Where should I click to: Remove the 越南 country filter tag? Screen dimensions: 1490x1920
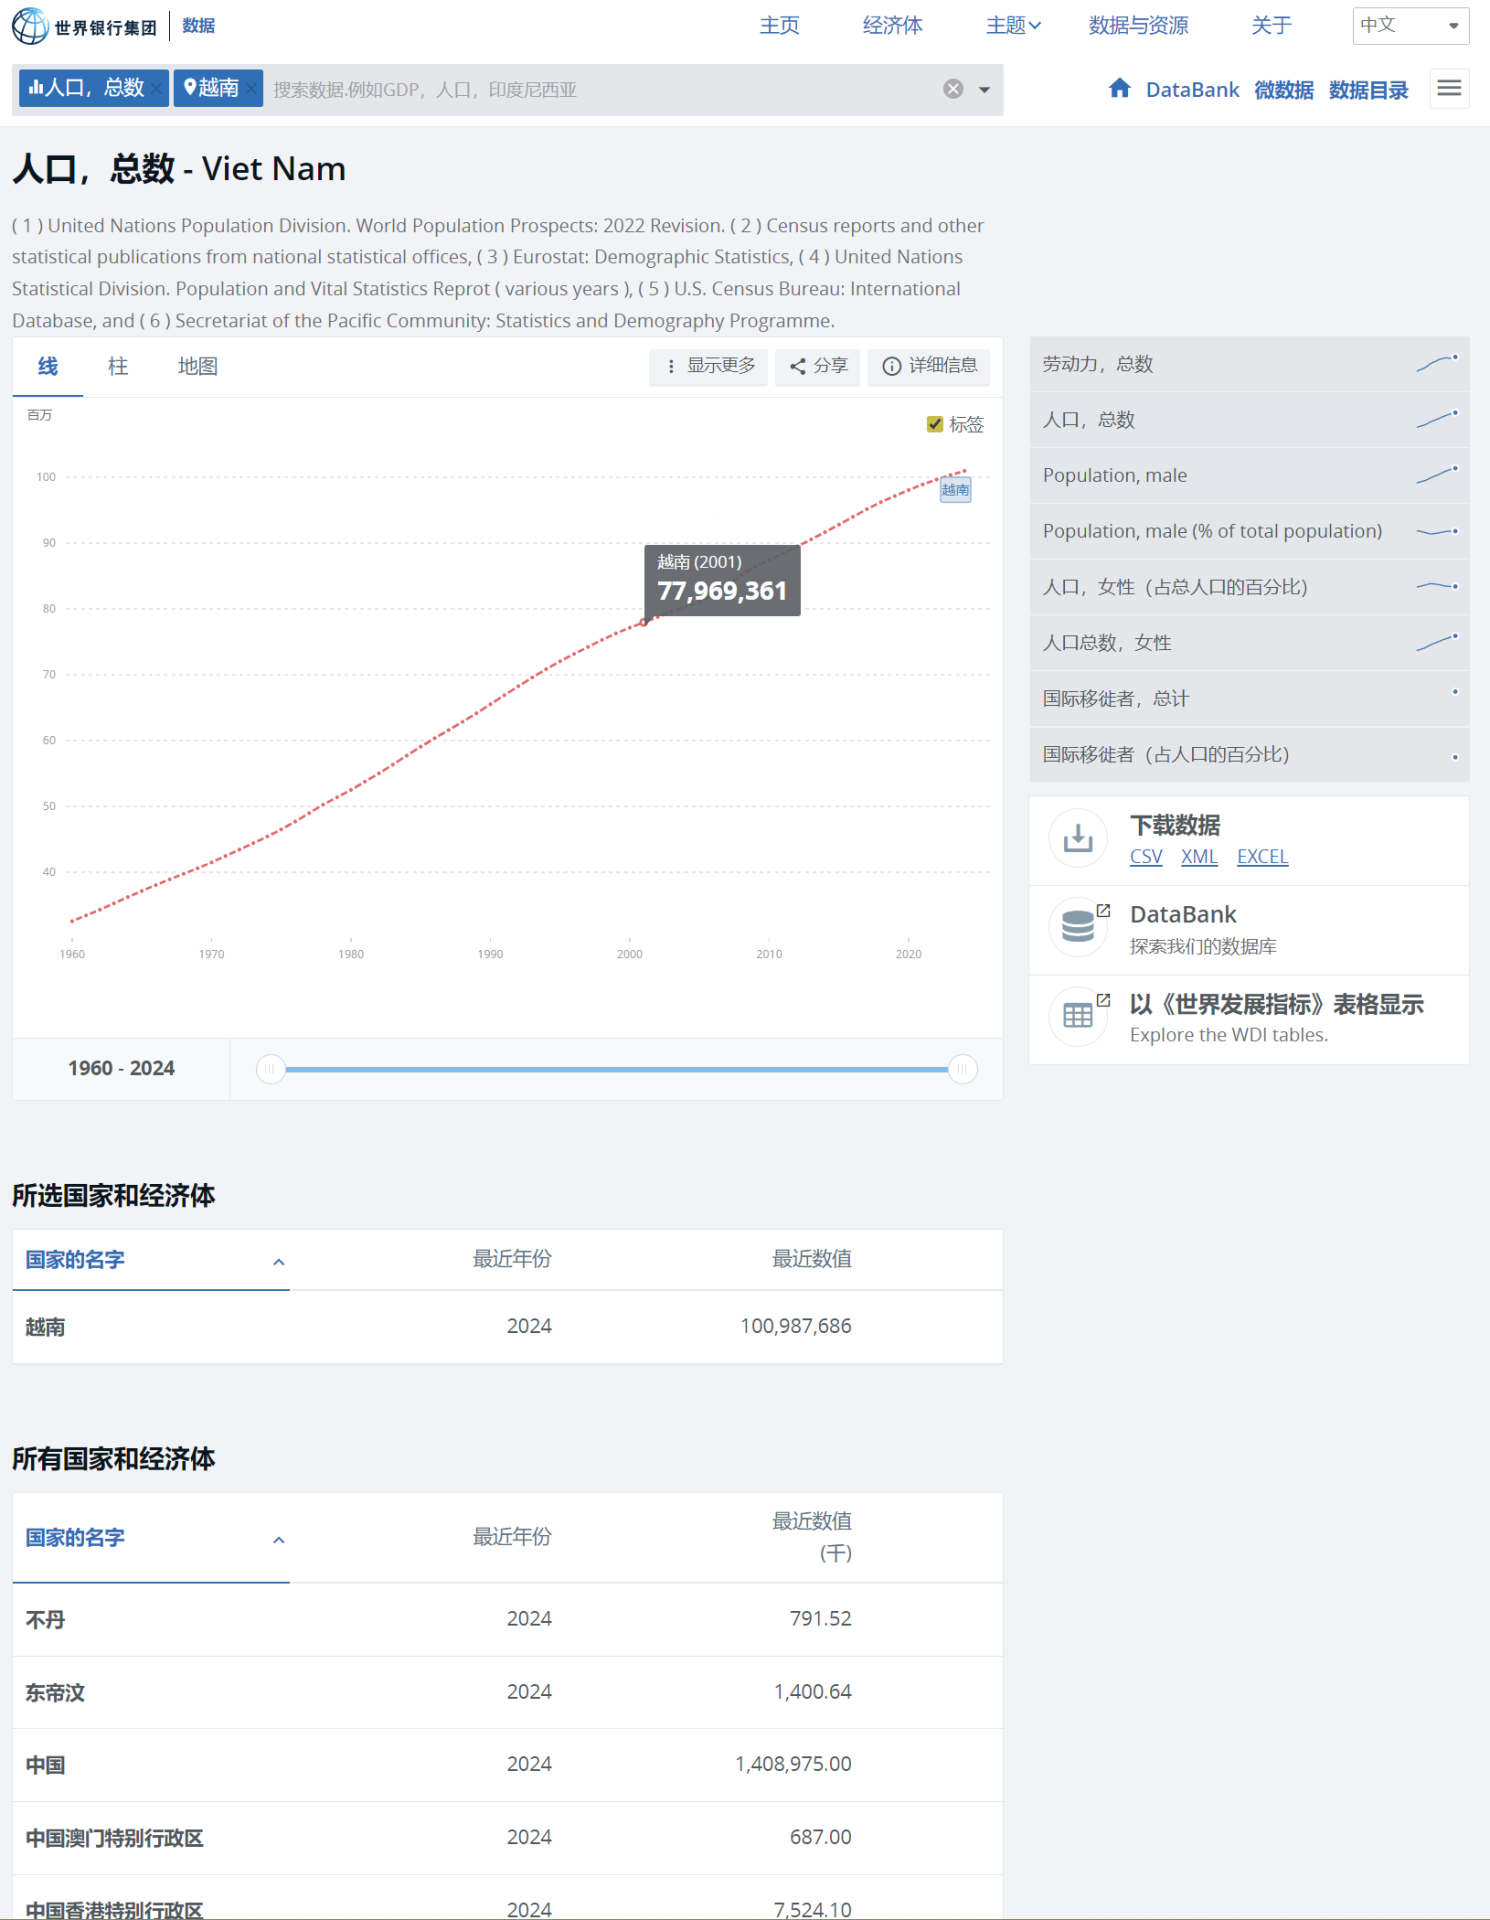pyautogui.click(x=252, y=89)
